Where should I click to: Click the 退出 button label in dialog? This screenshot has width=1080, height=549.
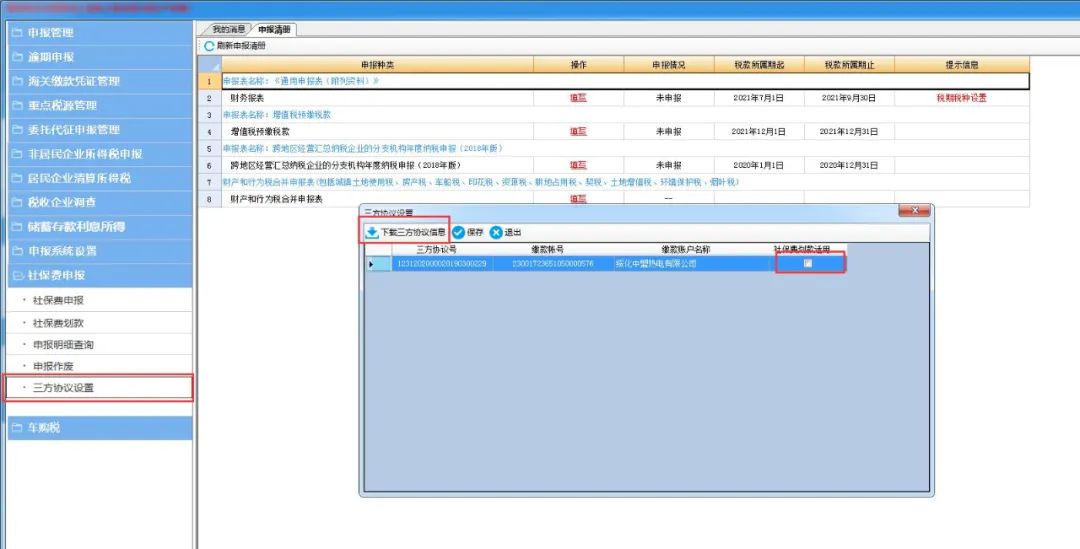pos(513,233)
